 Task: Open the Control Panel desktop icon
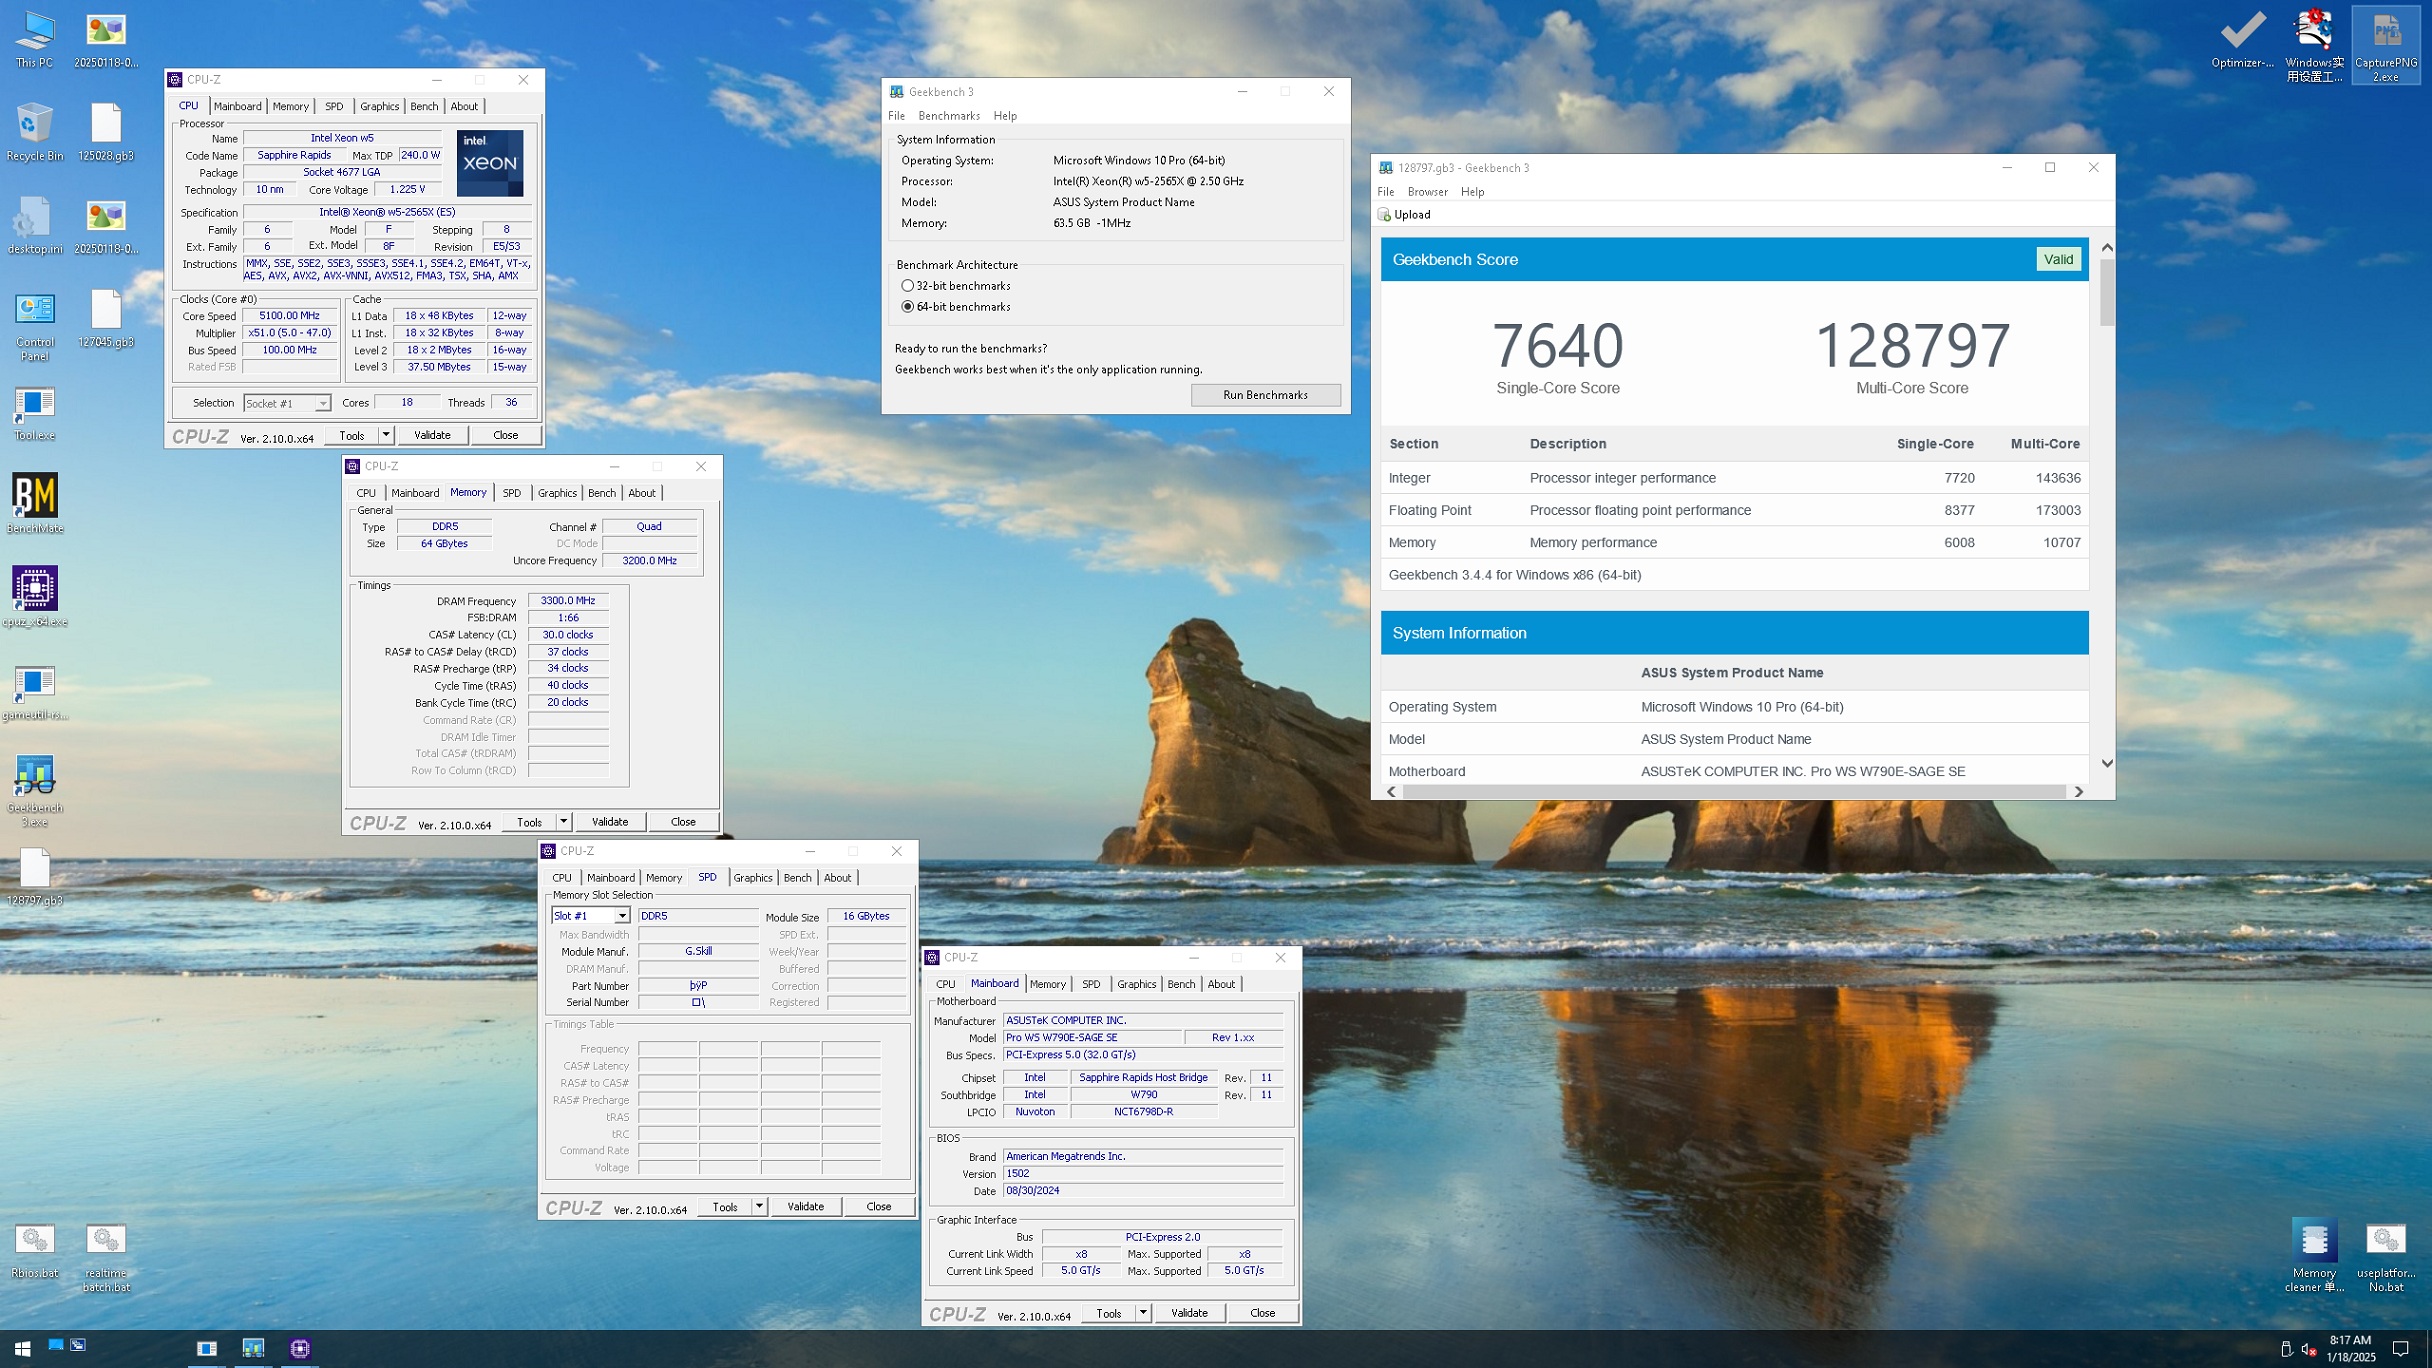pyautogui.click(x=34, y=327)
